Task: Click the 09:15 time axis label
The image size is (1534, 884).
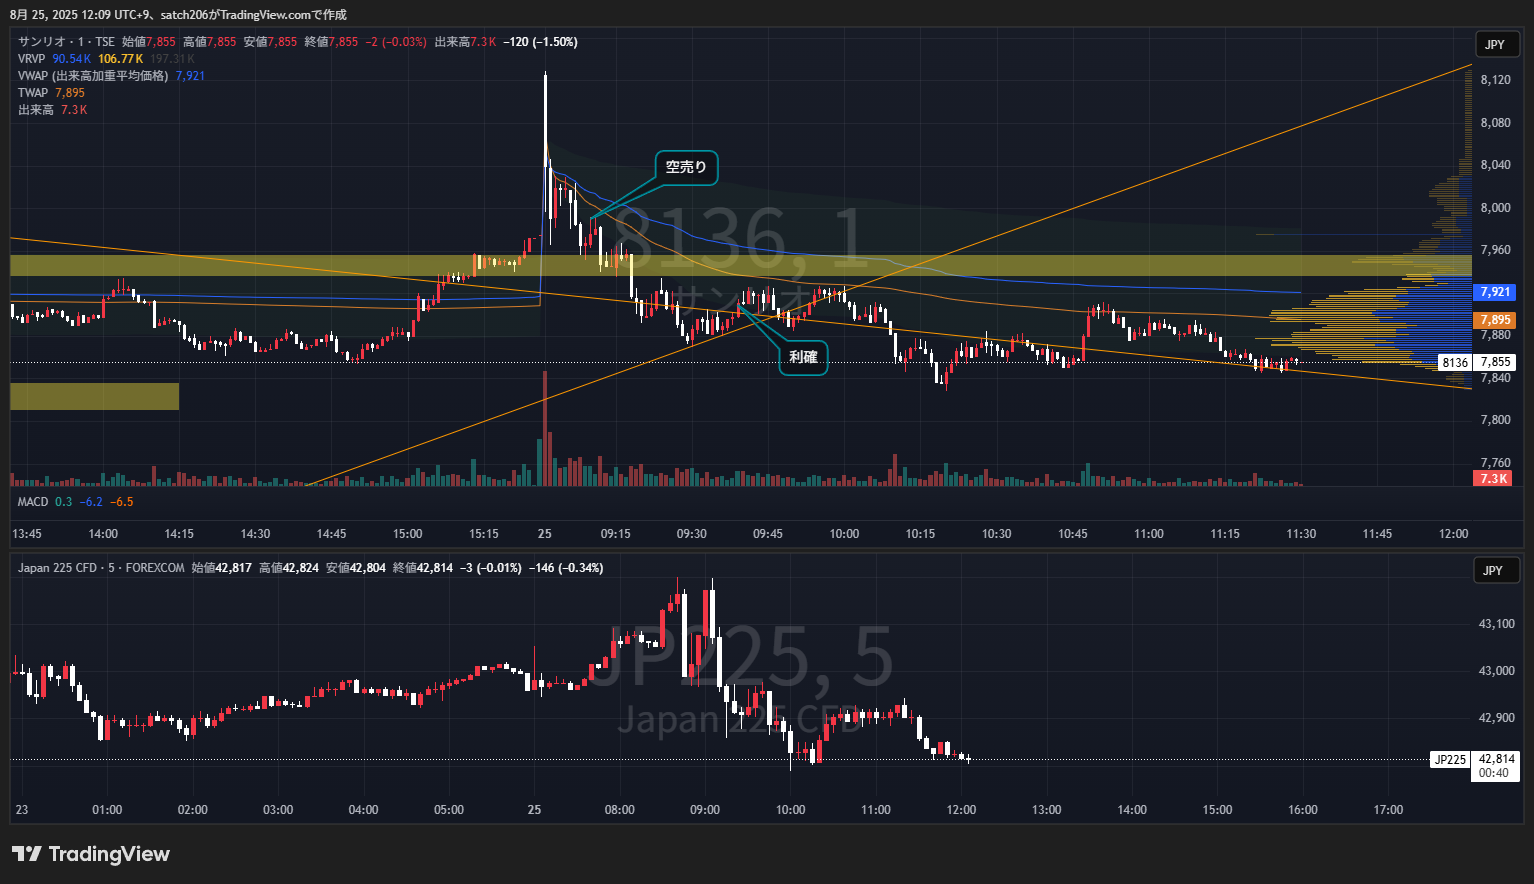Action: click(x=615, y=534)
